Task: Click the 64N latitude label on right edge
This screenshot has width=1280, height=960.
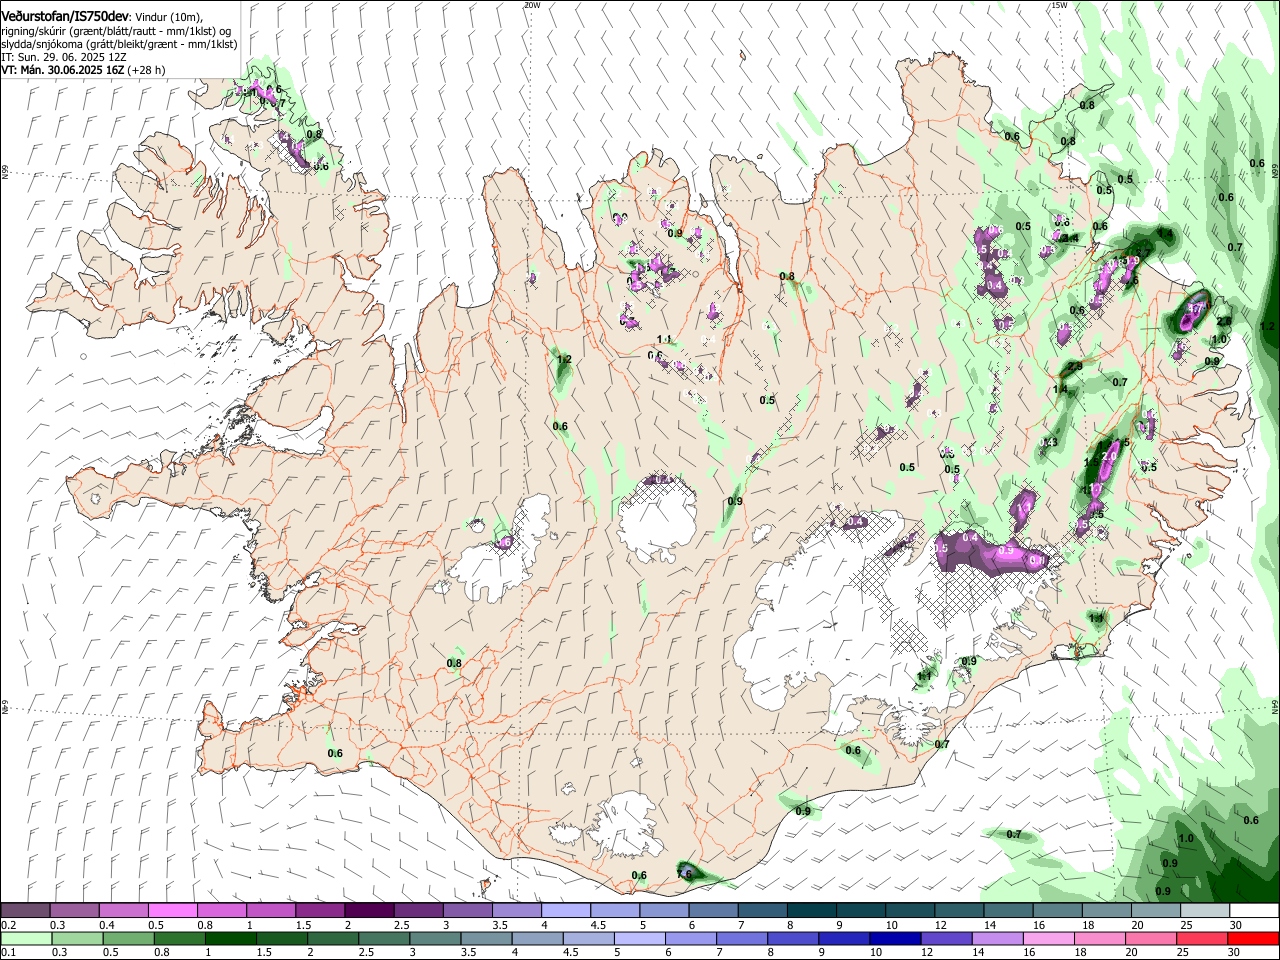Action: point(1274,706)
